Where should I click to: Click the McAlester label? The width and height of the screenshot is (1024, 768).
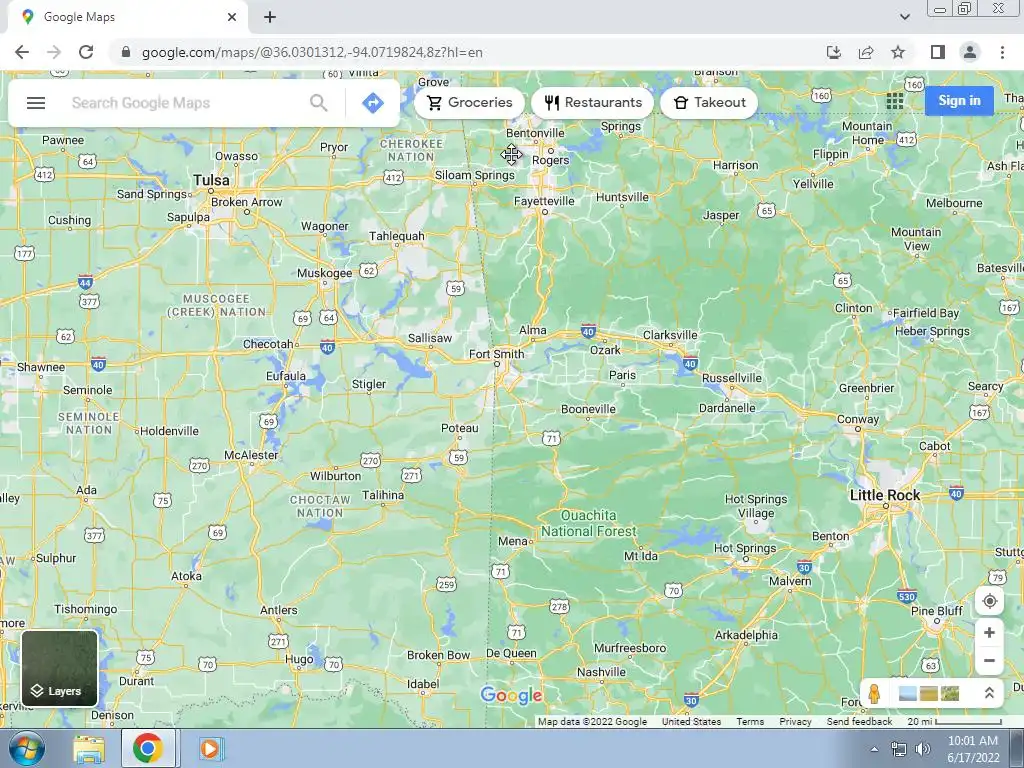tap(251, 455)
